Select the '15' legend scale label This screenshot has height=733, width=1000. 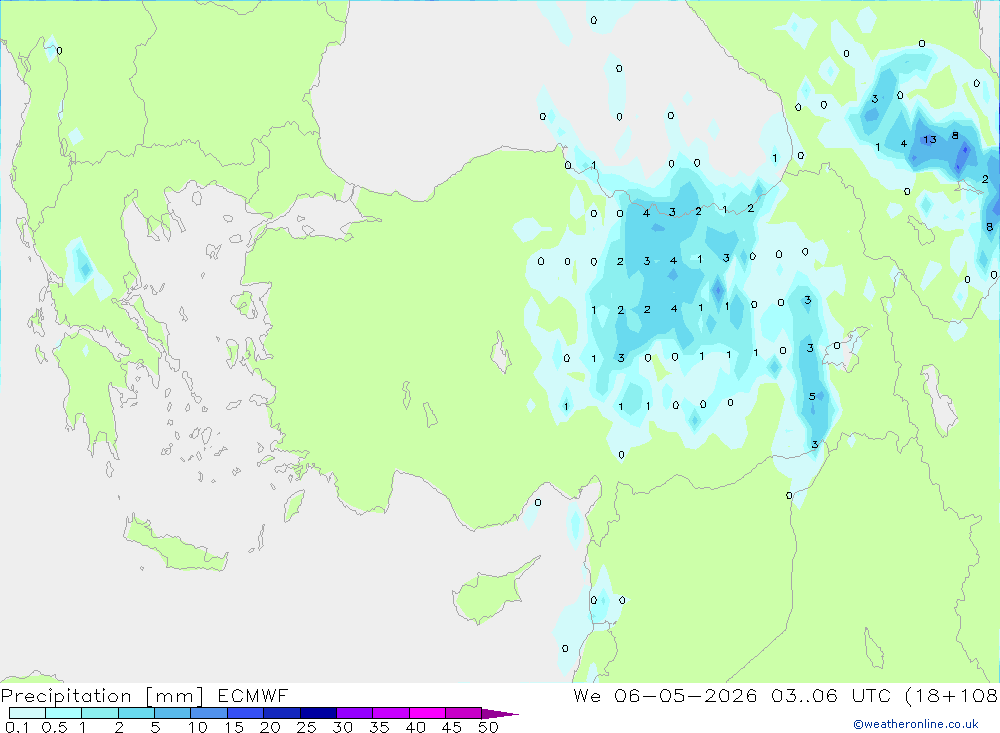[234, 727]
